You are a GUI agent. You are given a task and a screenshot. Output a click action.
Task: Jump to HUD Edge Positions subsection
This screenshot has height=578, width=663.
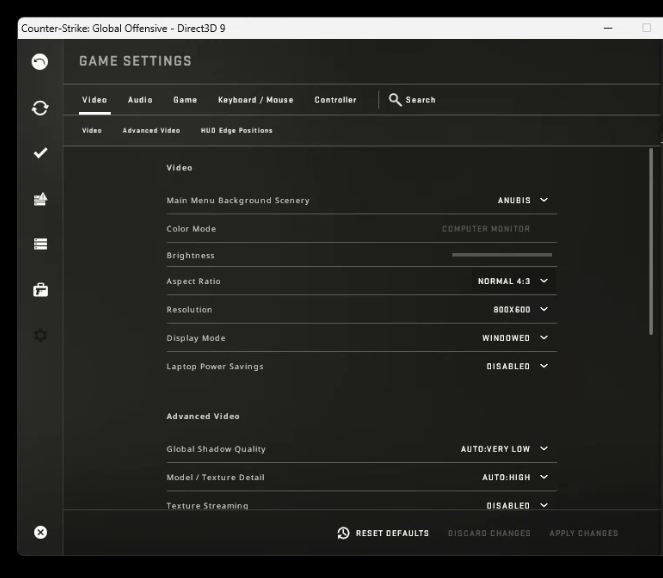point(236,130)
